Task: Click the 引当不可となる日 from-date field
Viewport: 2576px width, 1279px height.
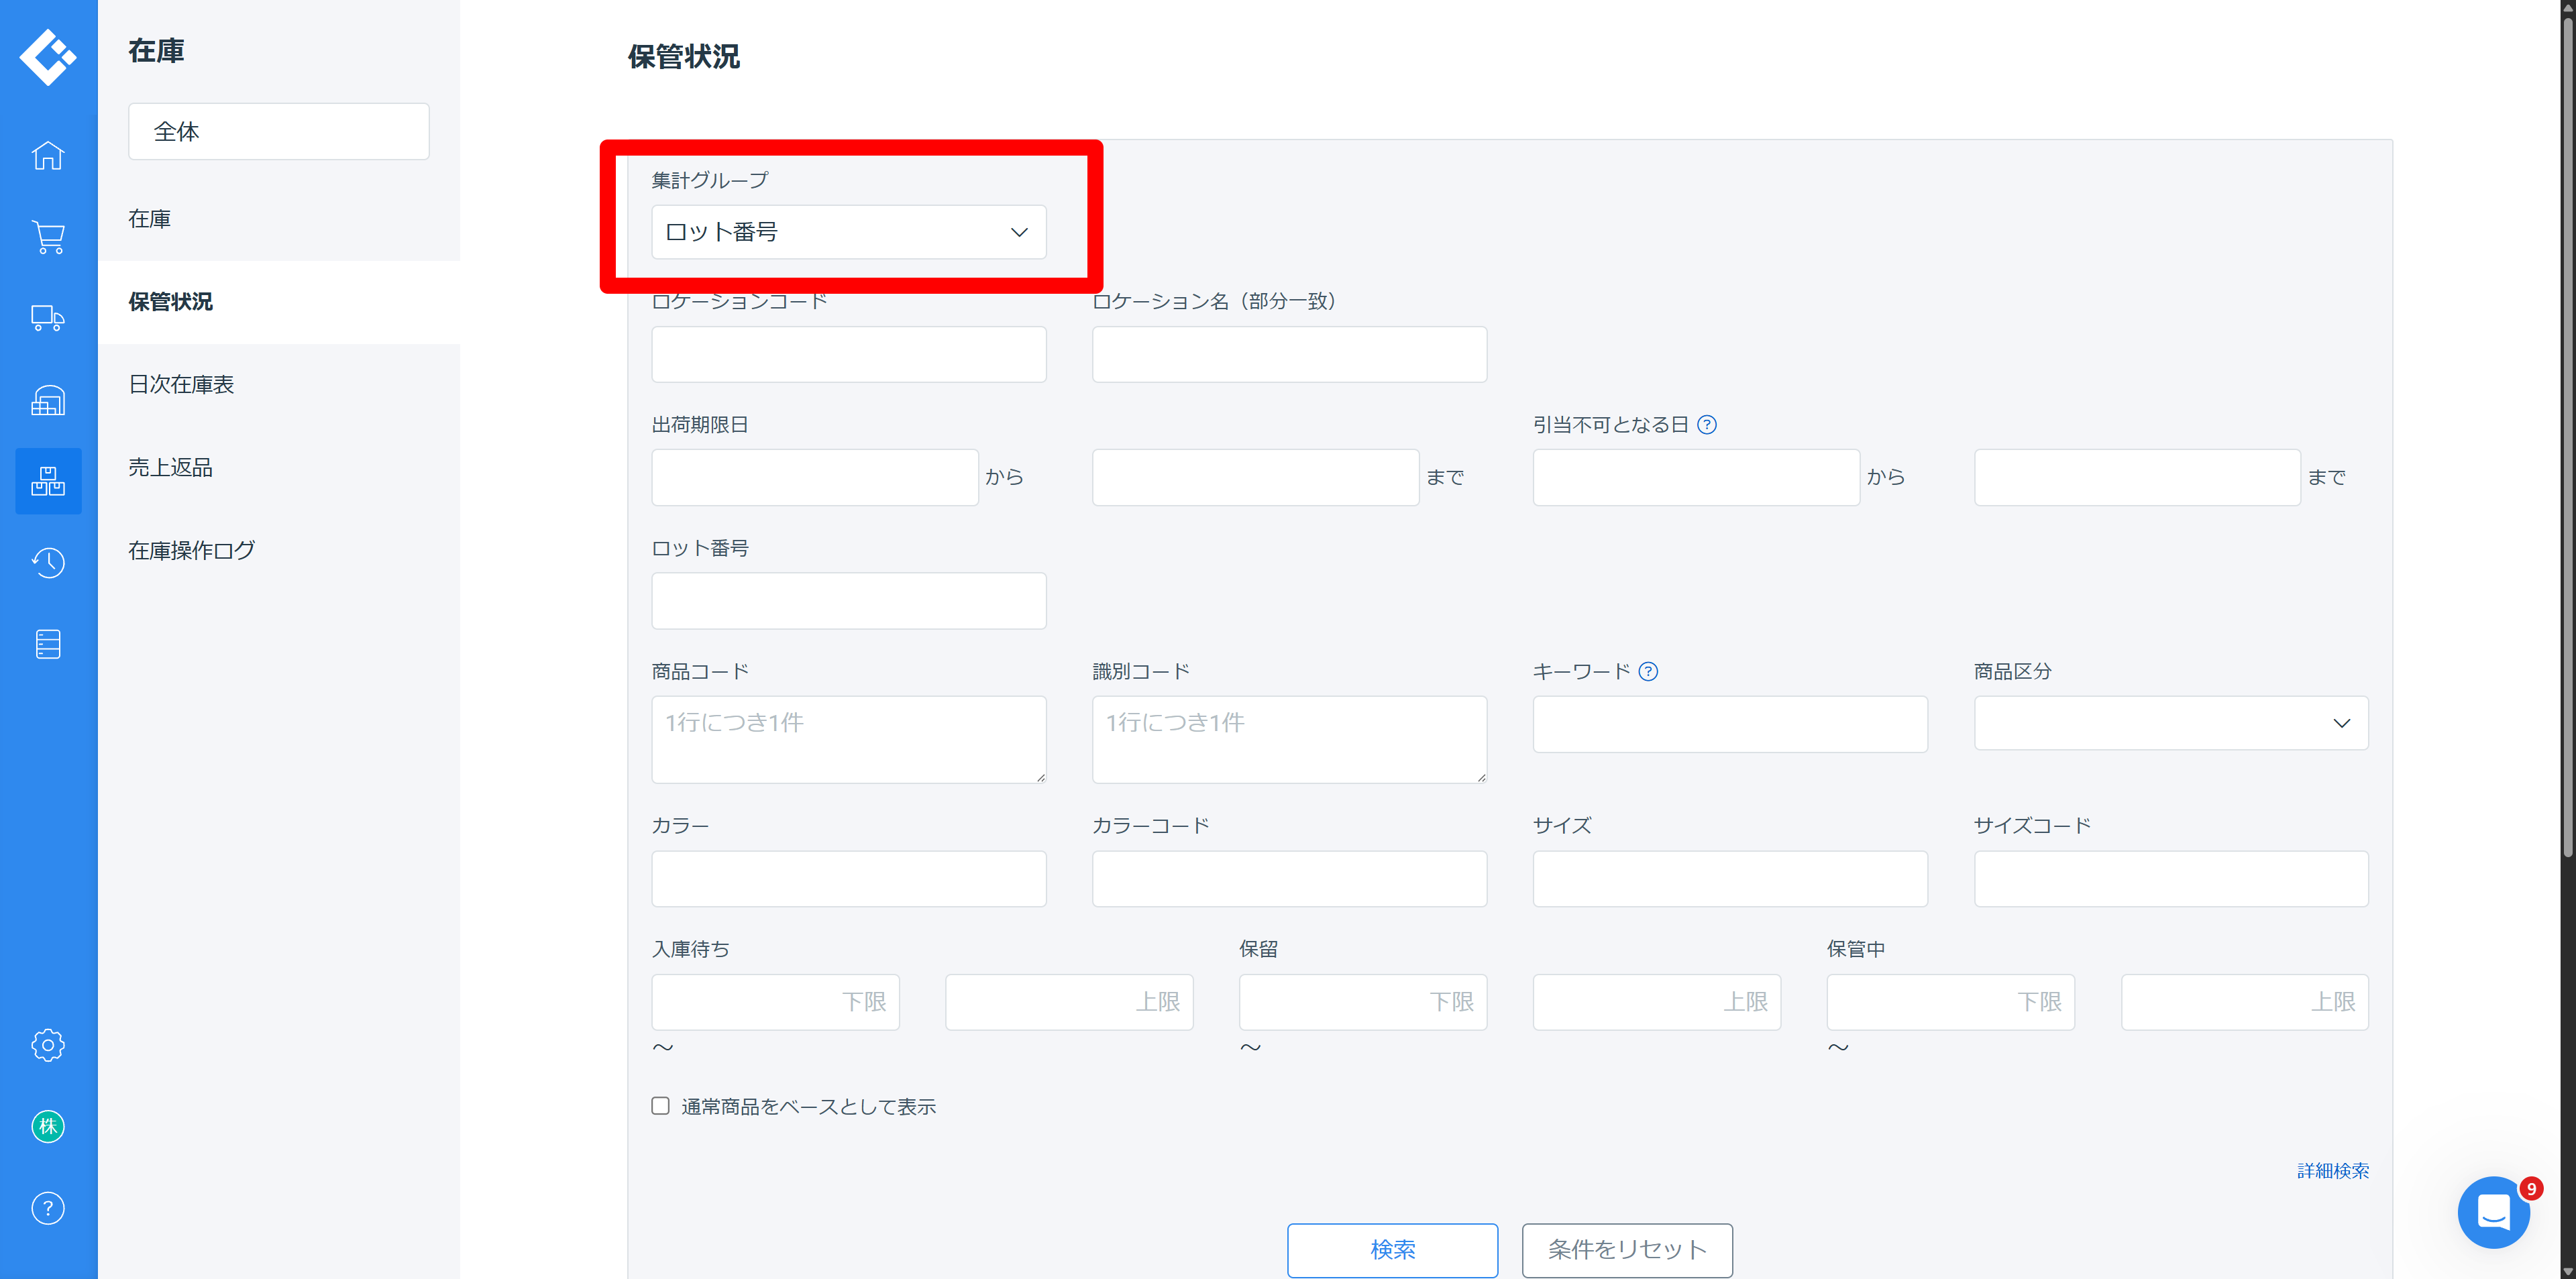Action: click(1696, 477)
